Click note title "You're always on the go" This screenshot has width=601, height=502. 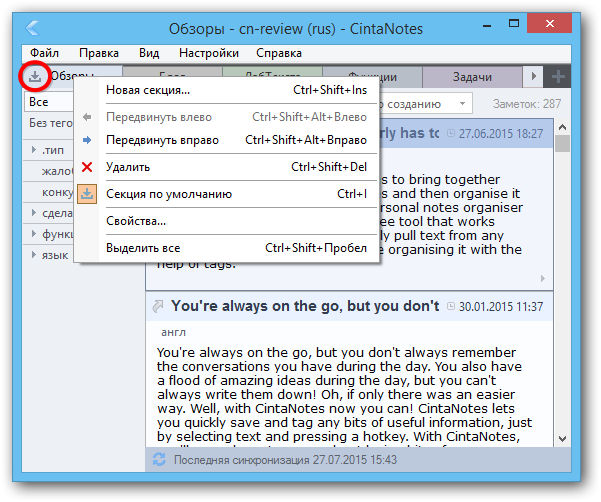pos(305,306)
